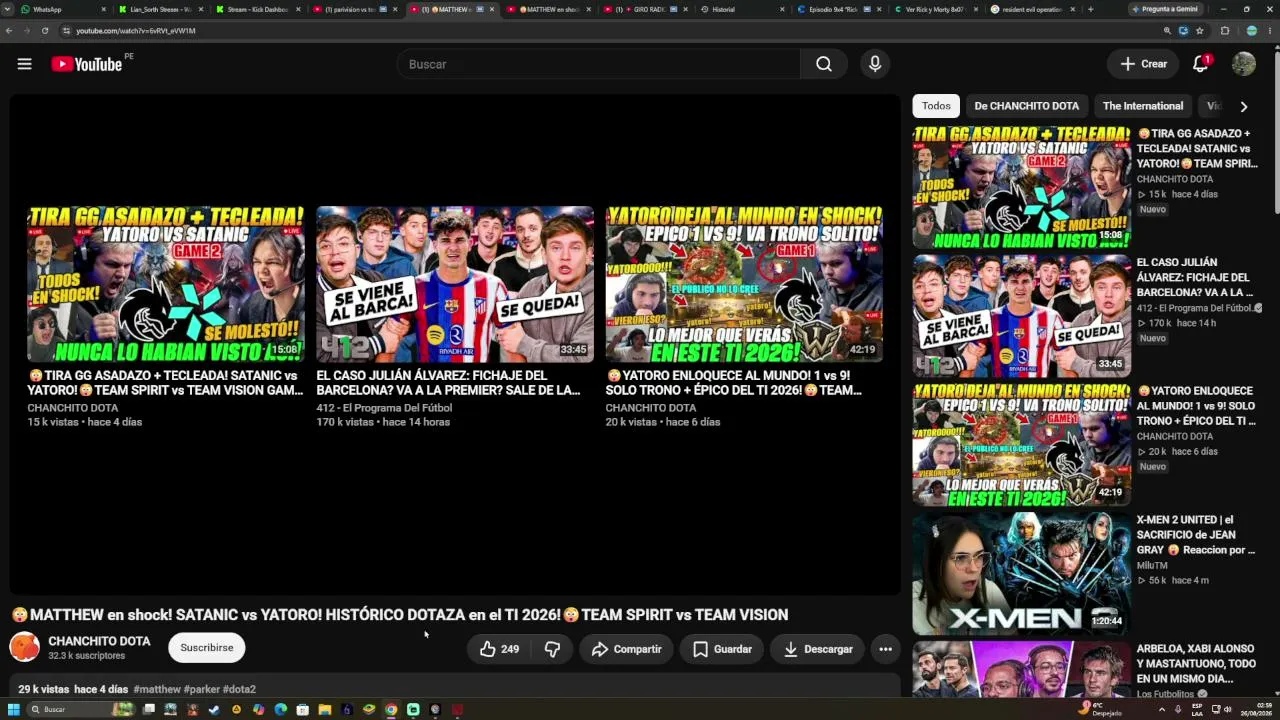Show hidden system tray icons
Image resolution: width=1280 pixels, height=720 pixels.
1162,710
